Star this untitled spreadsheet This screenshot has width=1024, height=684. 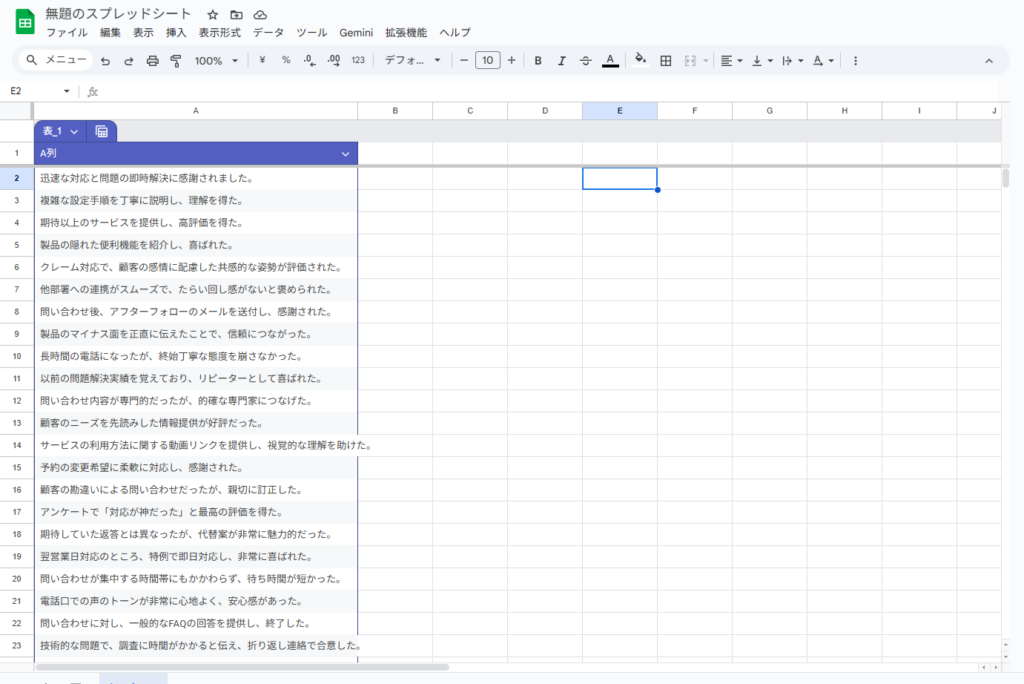(212, 15)
